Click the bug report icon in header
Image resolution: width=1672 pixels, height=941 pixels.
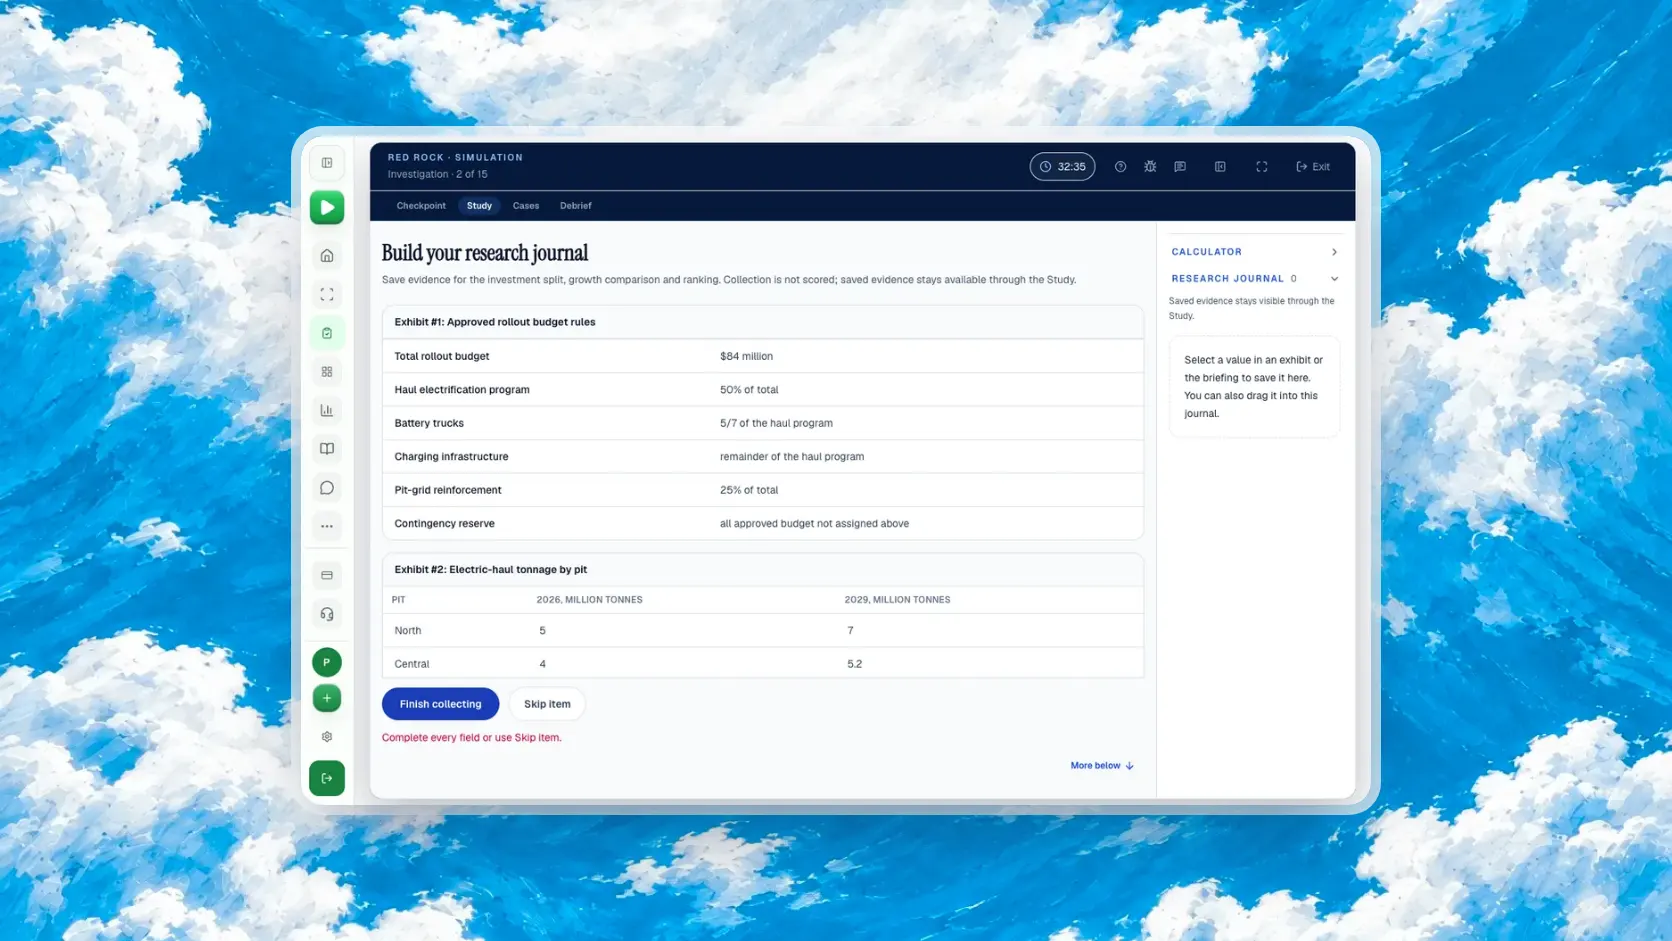click(x=1151, y=167)
